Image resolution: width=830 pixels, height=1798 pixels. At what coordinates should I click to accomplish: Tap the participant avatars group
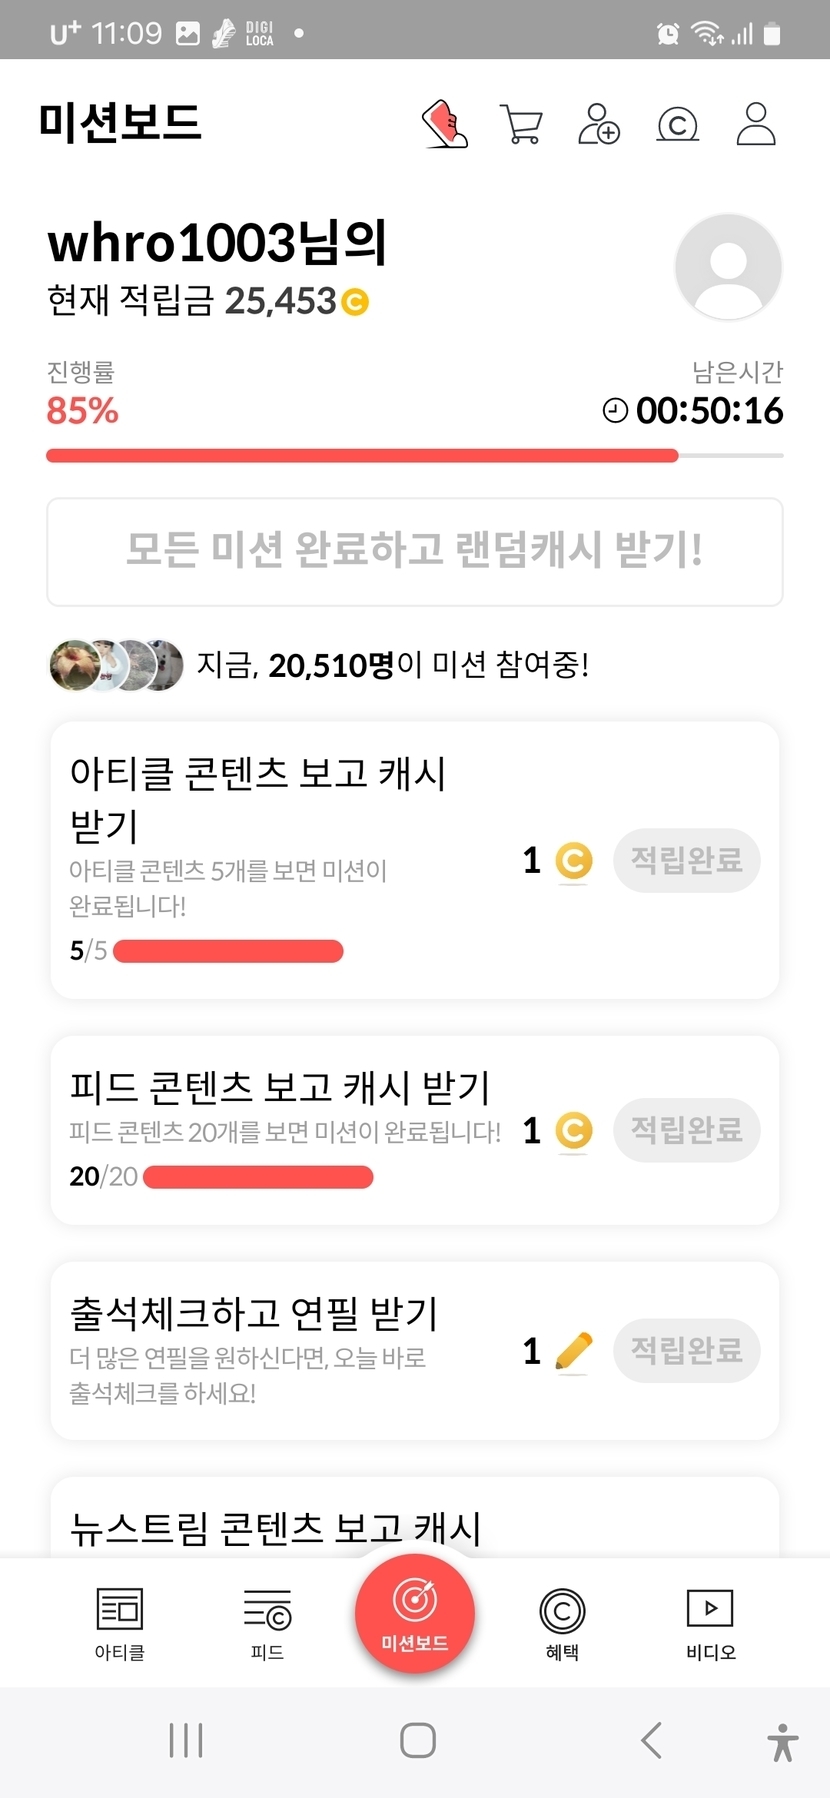tap(116, 665)
